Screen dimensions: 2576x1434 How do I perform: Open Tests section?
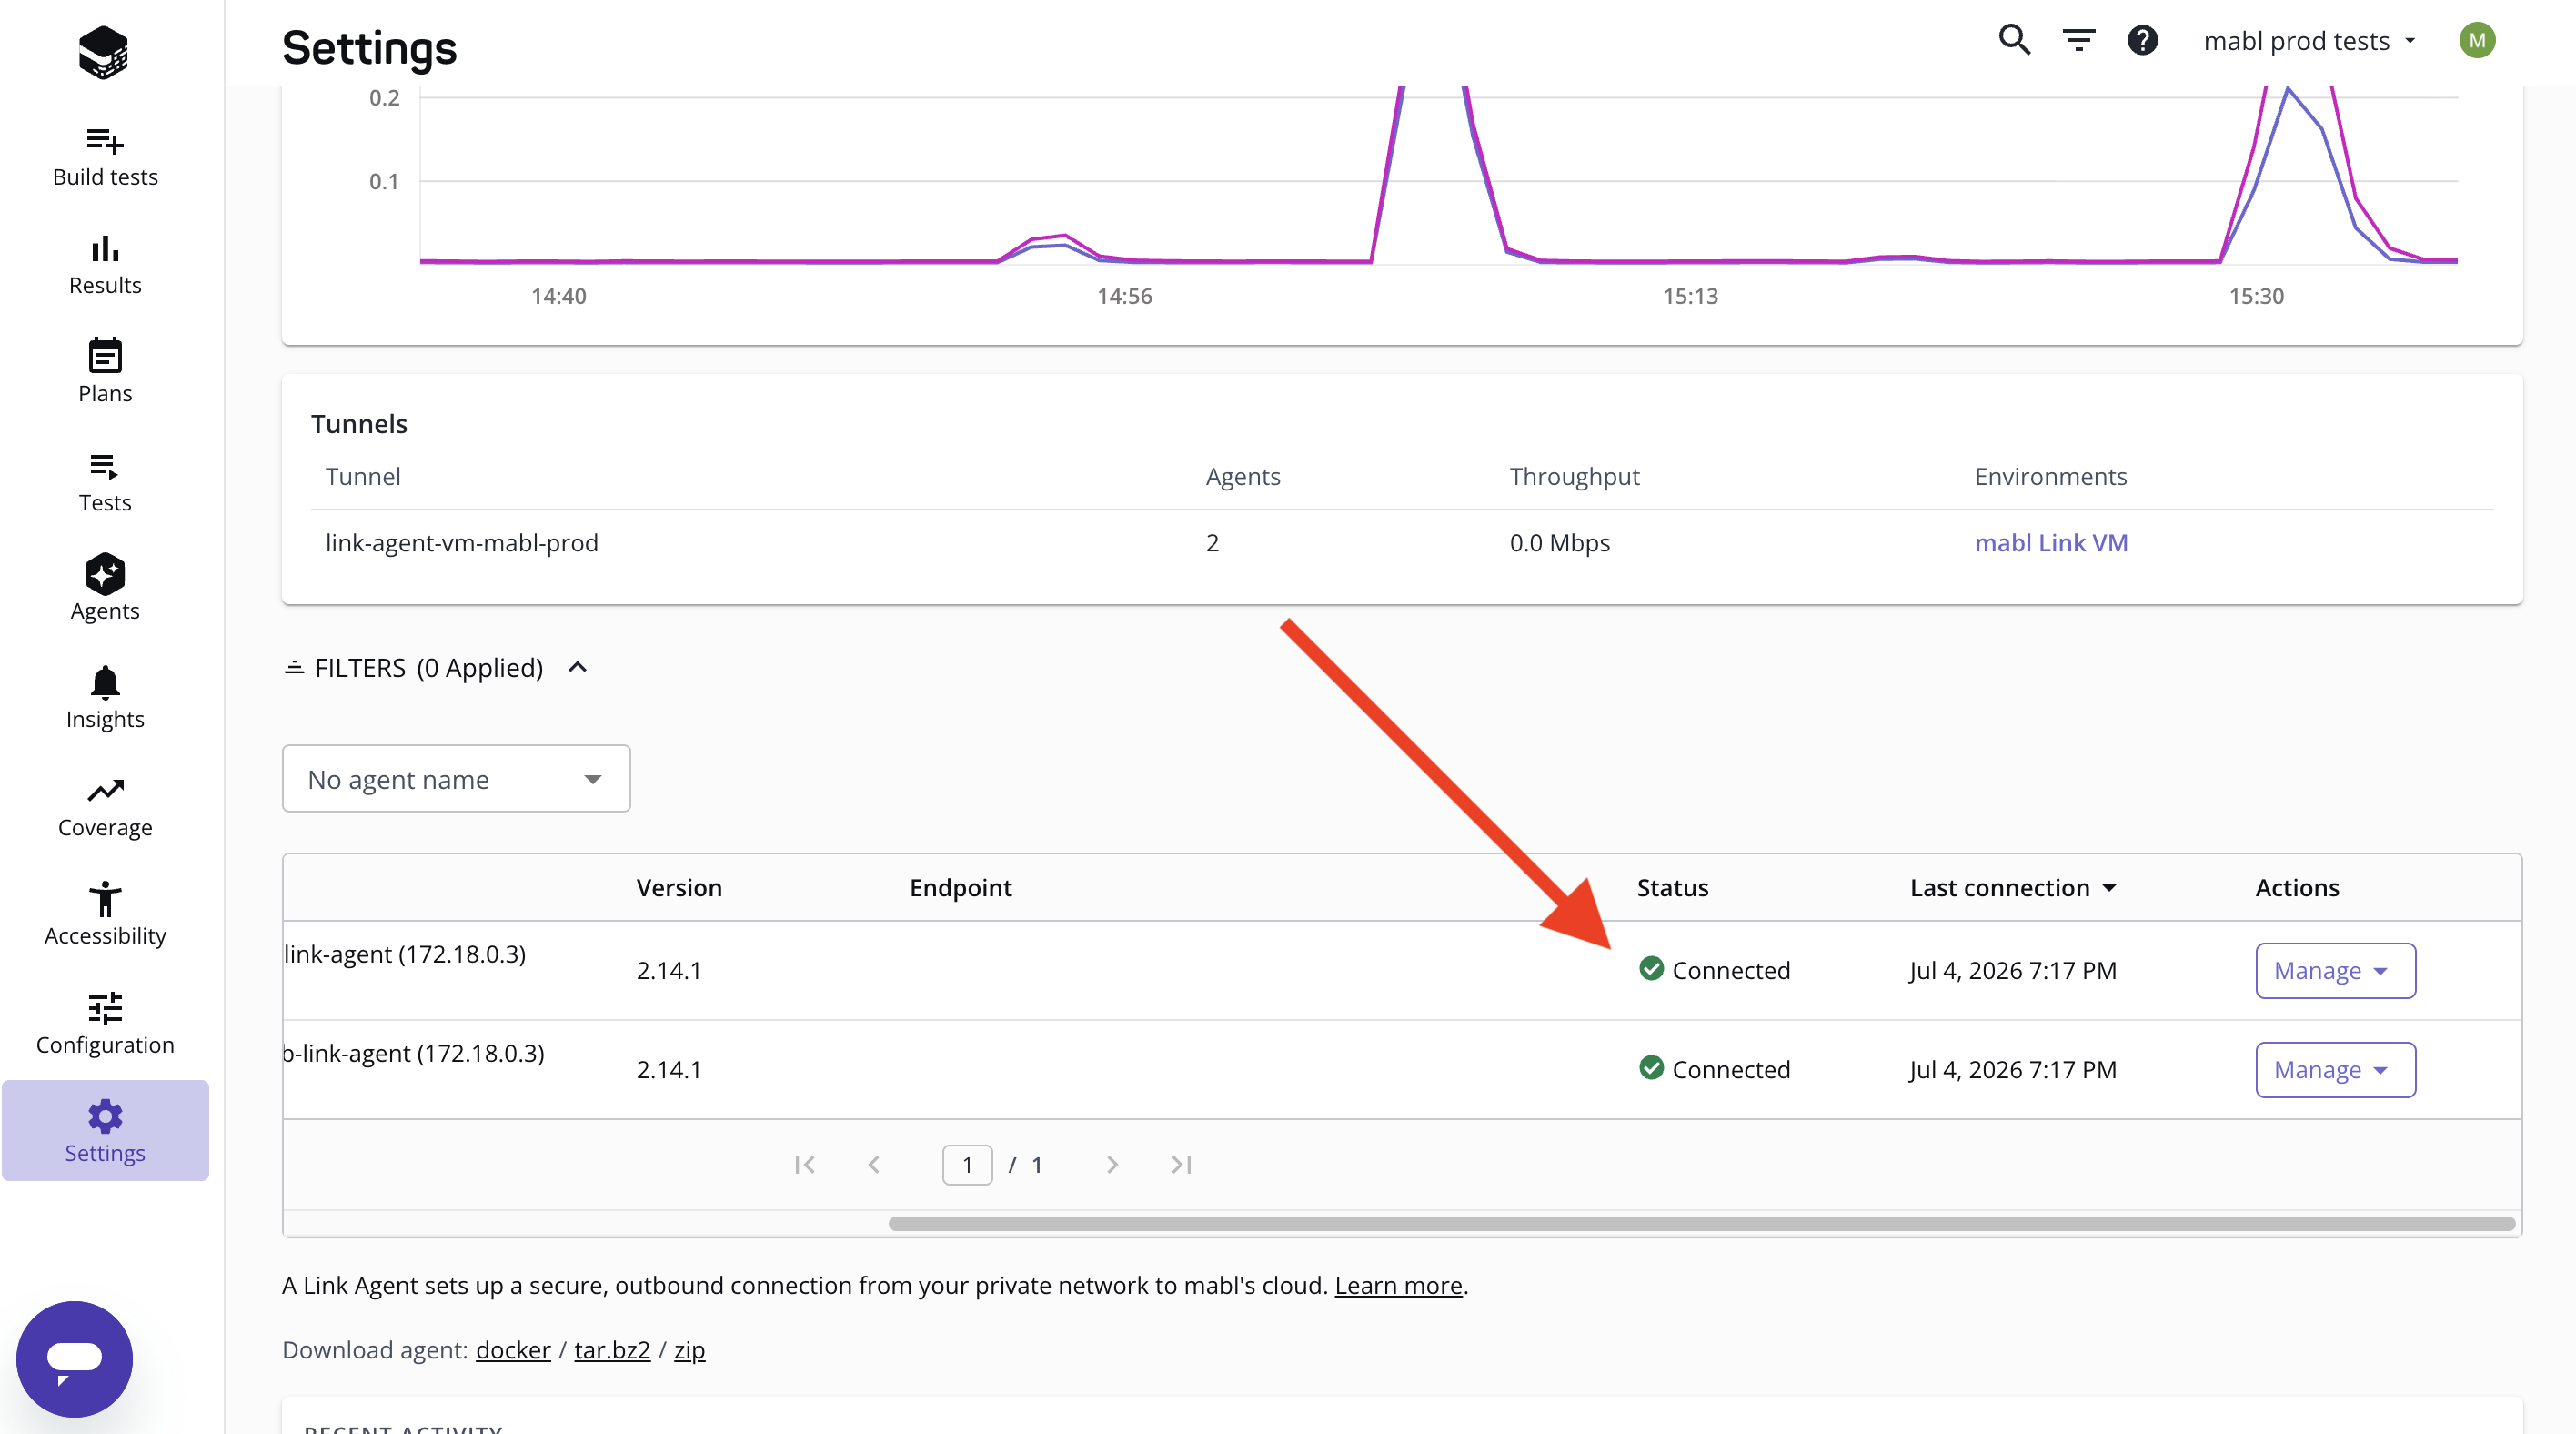point(105,482)
